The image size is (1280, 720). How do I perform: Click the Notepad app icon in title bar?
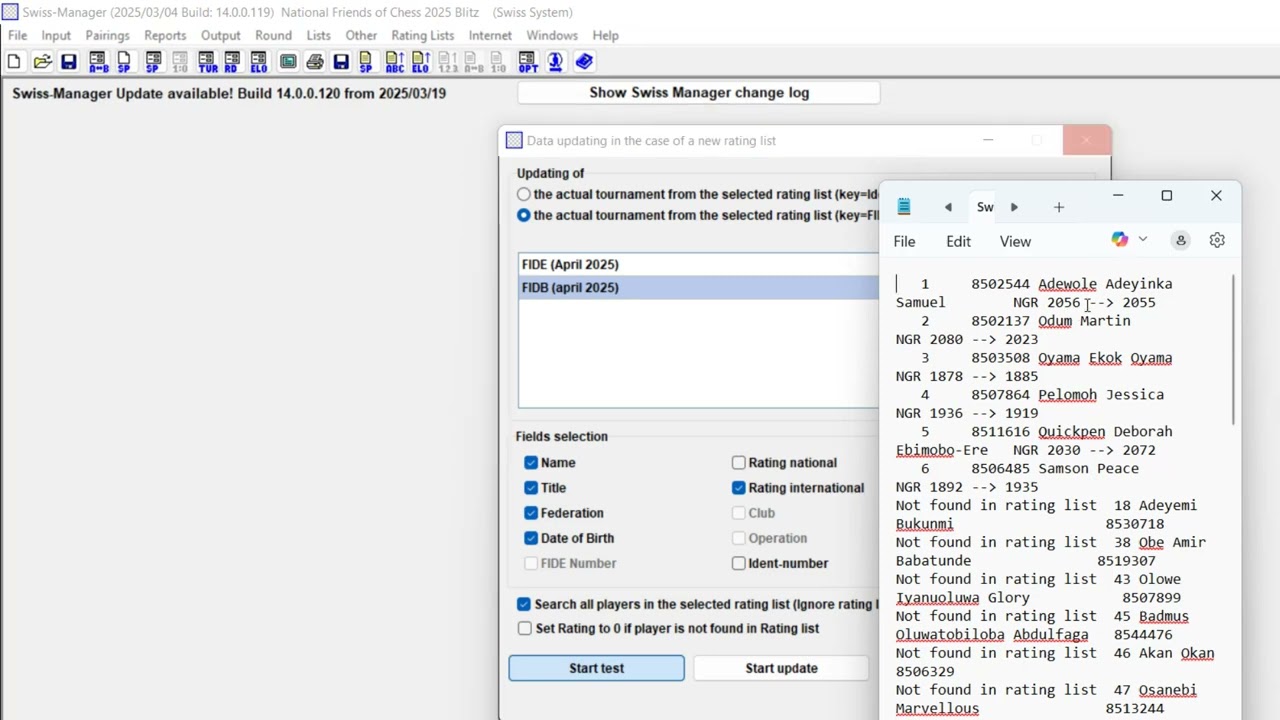pyautogui.click(x=904, y=207)
